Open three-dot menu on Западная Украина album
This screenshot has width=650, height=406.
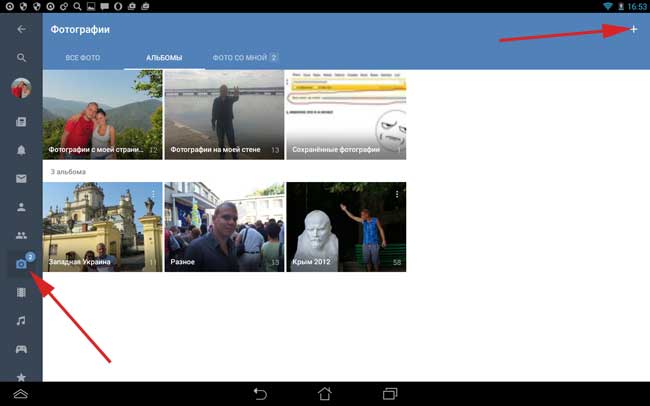point(153,193)
